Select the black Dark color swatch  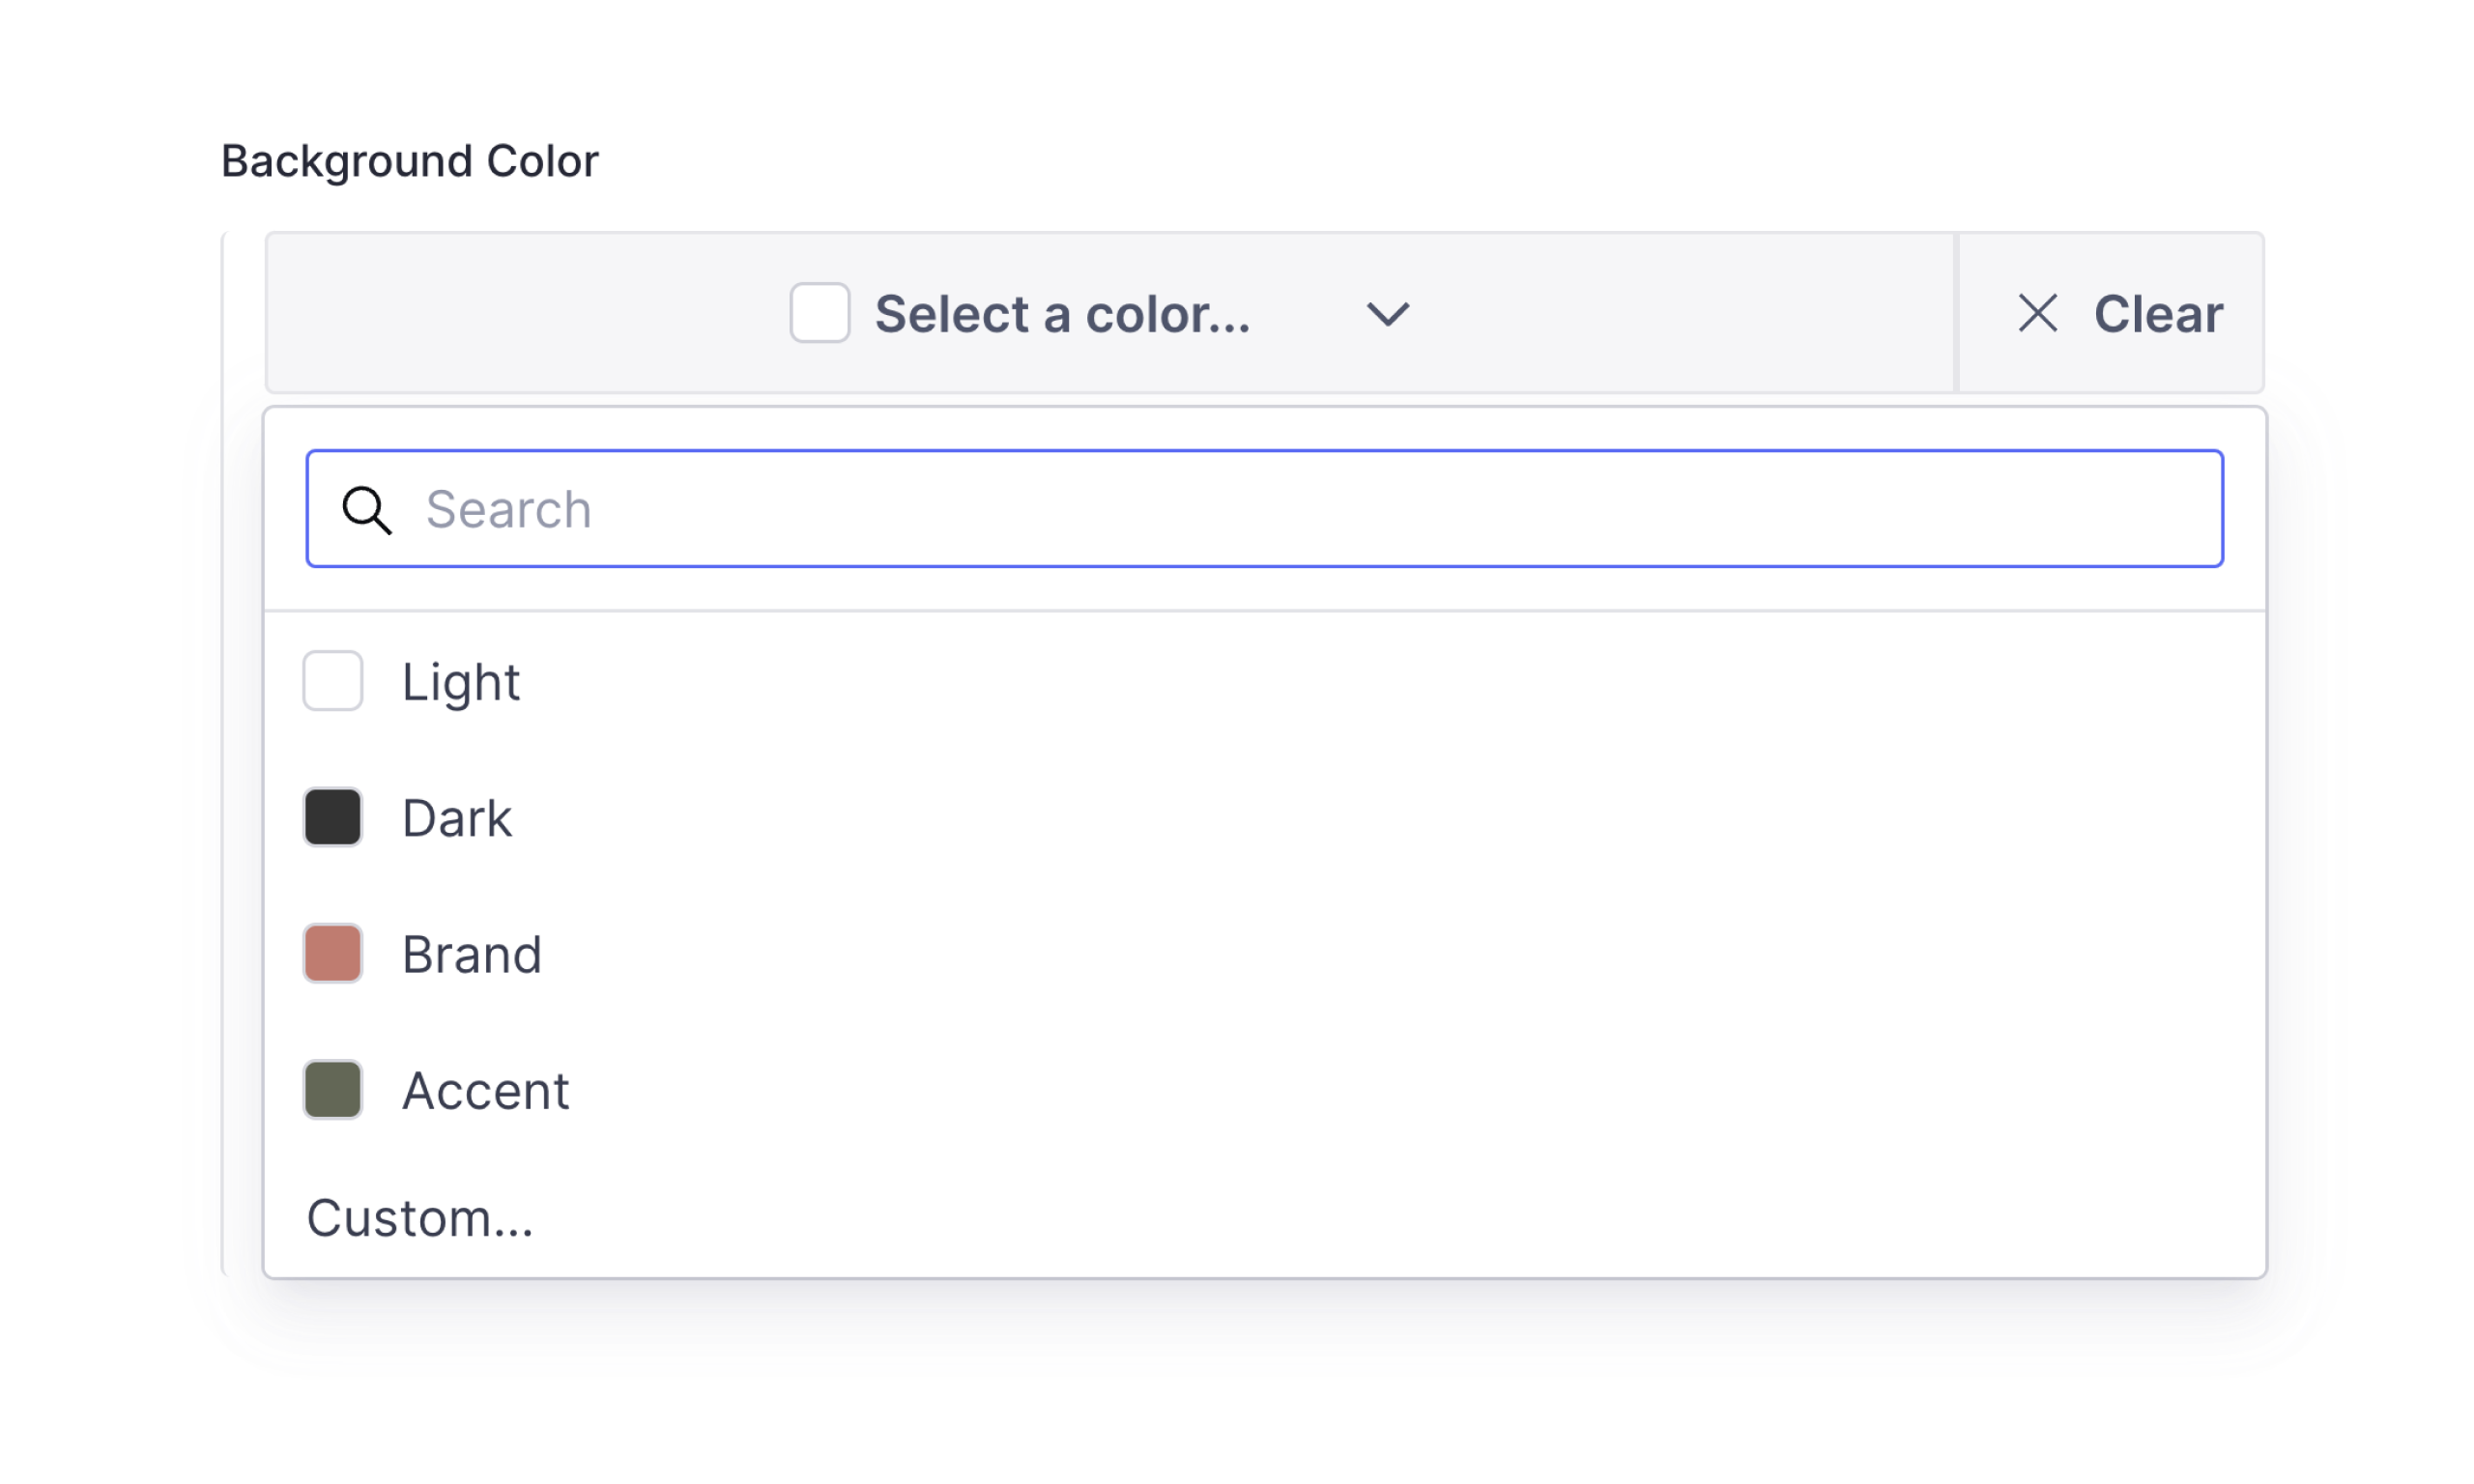(332, 817)
